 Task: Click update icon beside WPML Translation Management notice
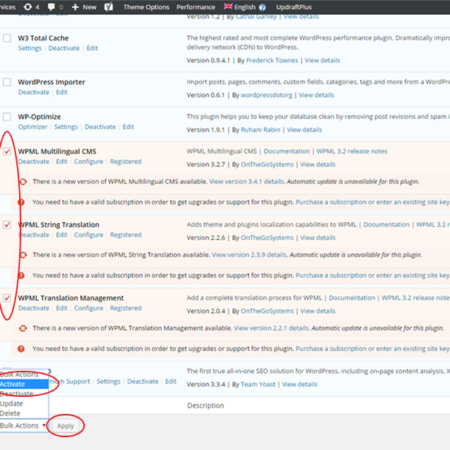(23, 328)
